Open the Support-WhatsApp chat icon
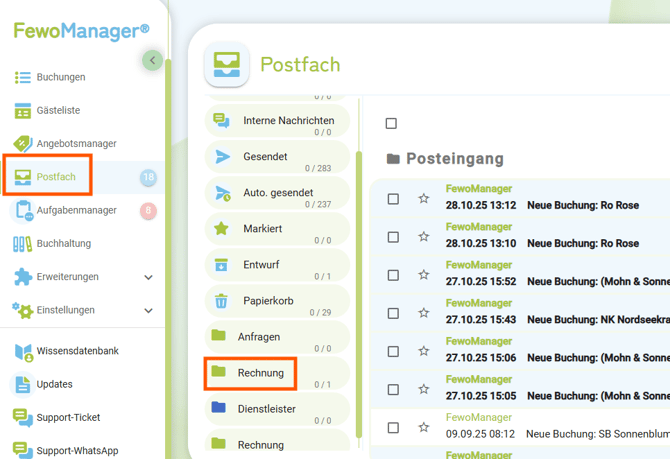Screen dimensions: 670x459 click(x=23, y=450)
